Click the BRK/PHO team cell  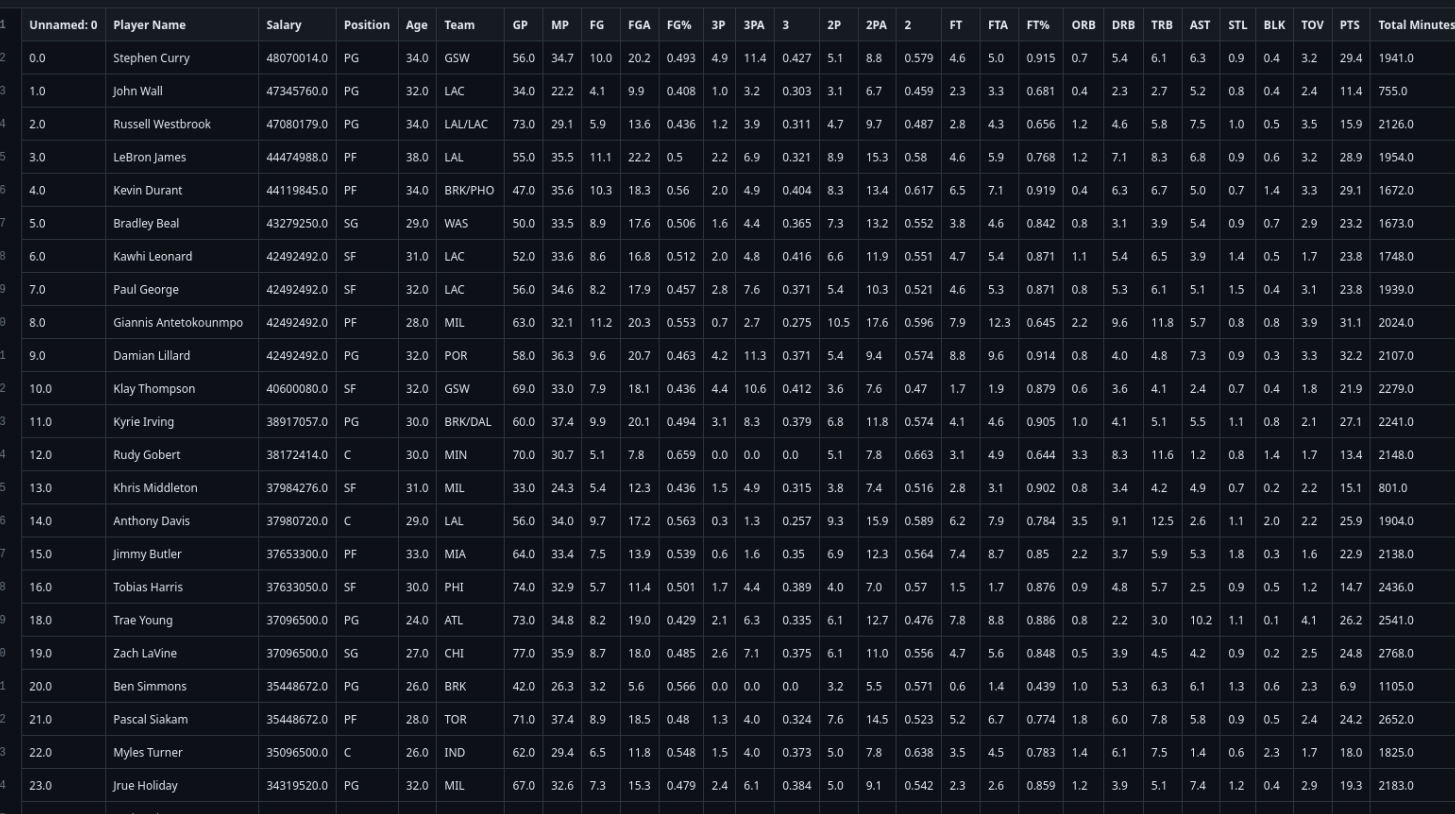(470, 190)
